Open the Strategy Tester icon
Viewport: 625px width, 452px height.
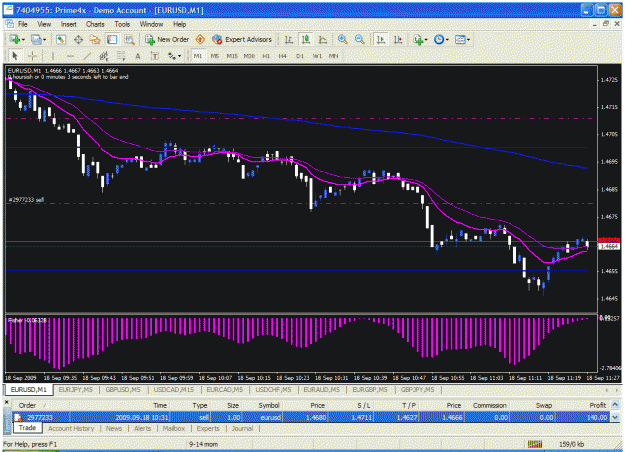tap(129, 39)
